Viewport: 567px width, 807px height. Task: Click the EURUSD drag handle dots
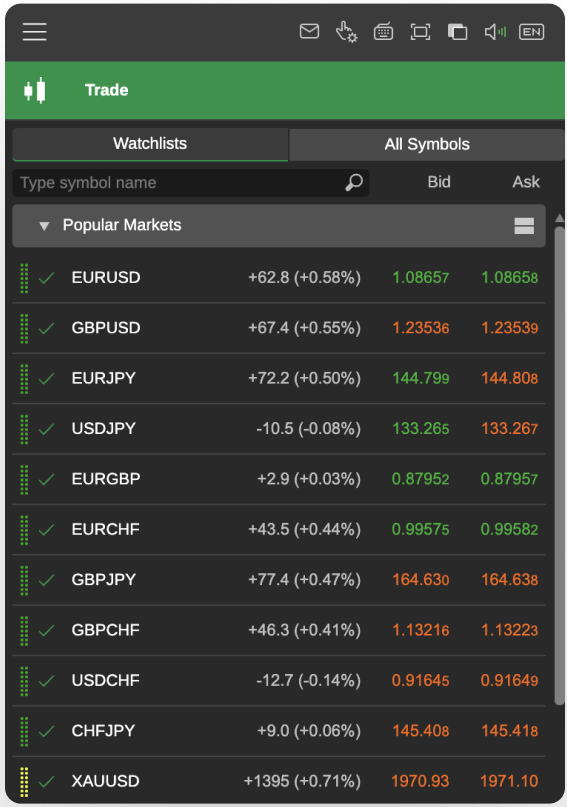pos(24,278)
